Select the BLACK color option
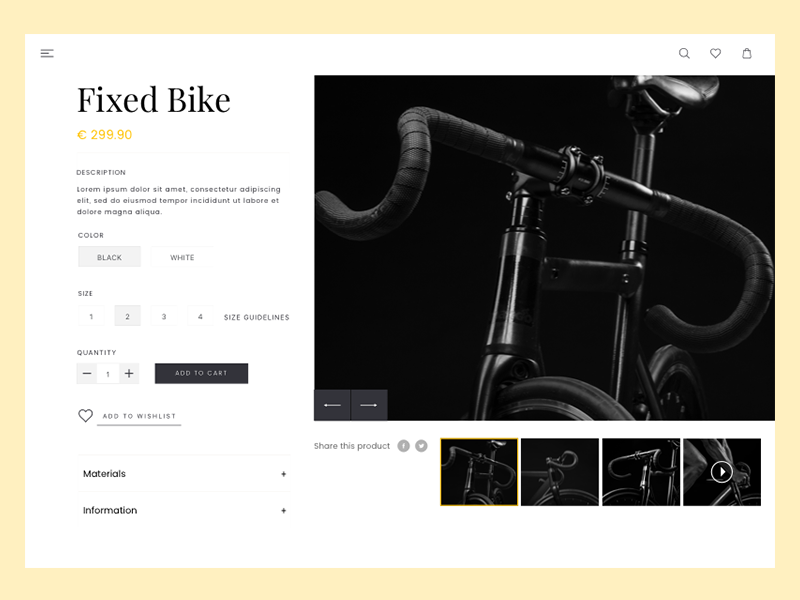800x600 pixels. pos(109,257)
